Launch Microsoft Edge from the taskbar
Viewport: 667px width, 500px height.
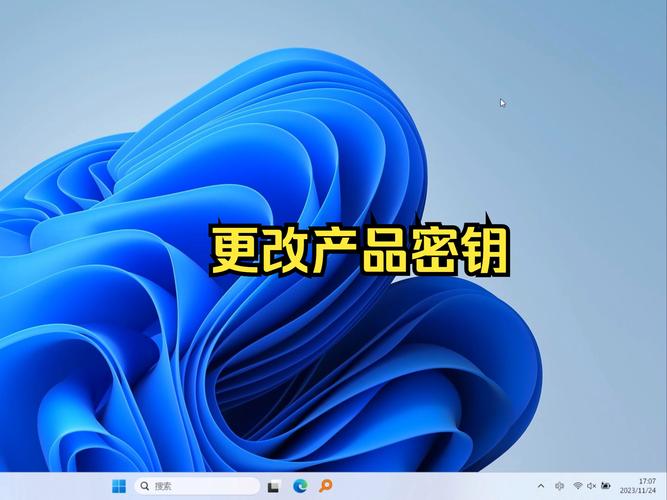coord(300,486)
